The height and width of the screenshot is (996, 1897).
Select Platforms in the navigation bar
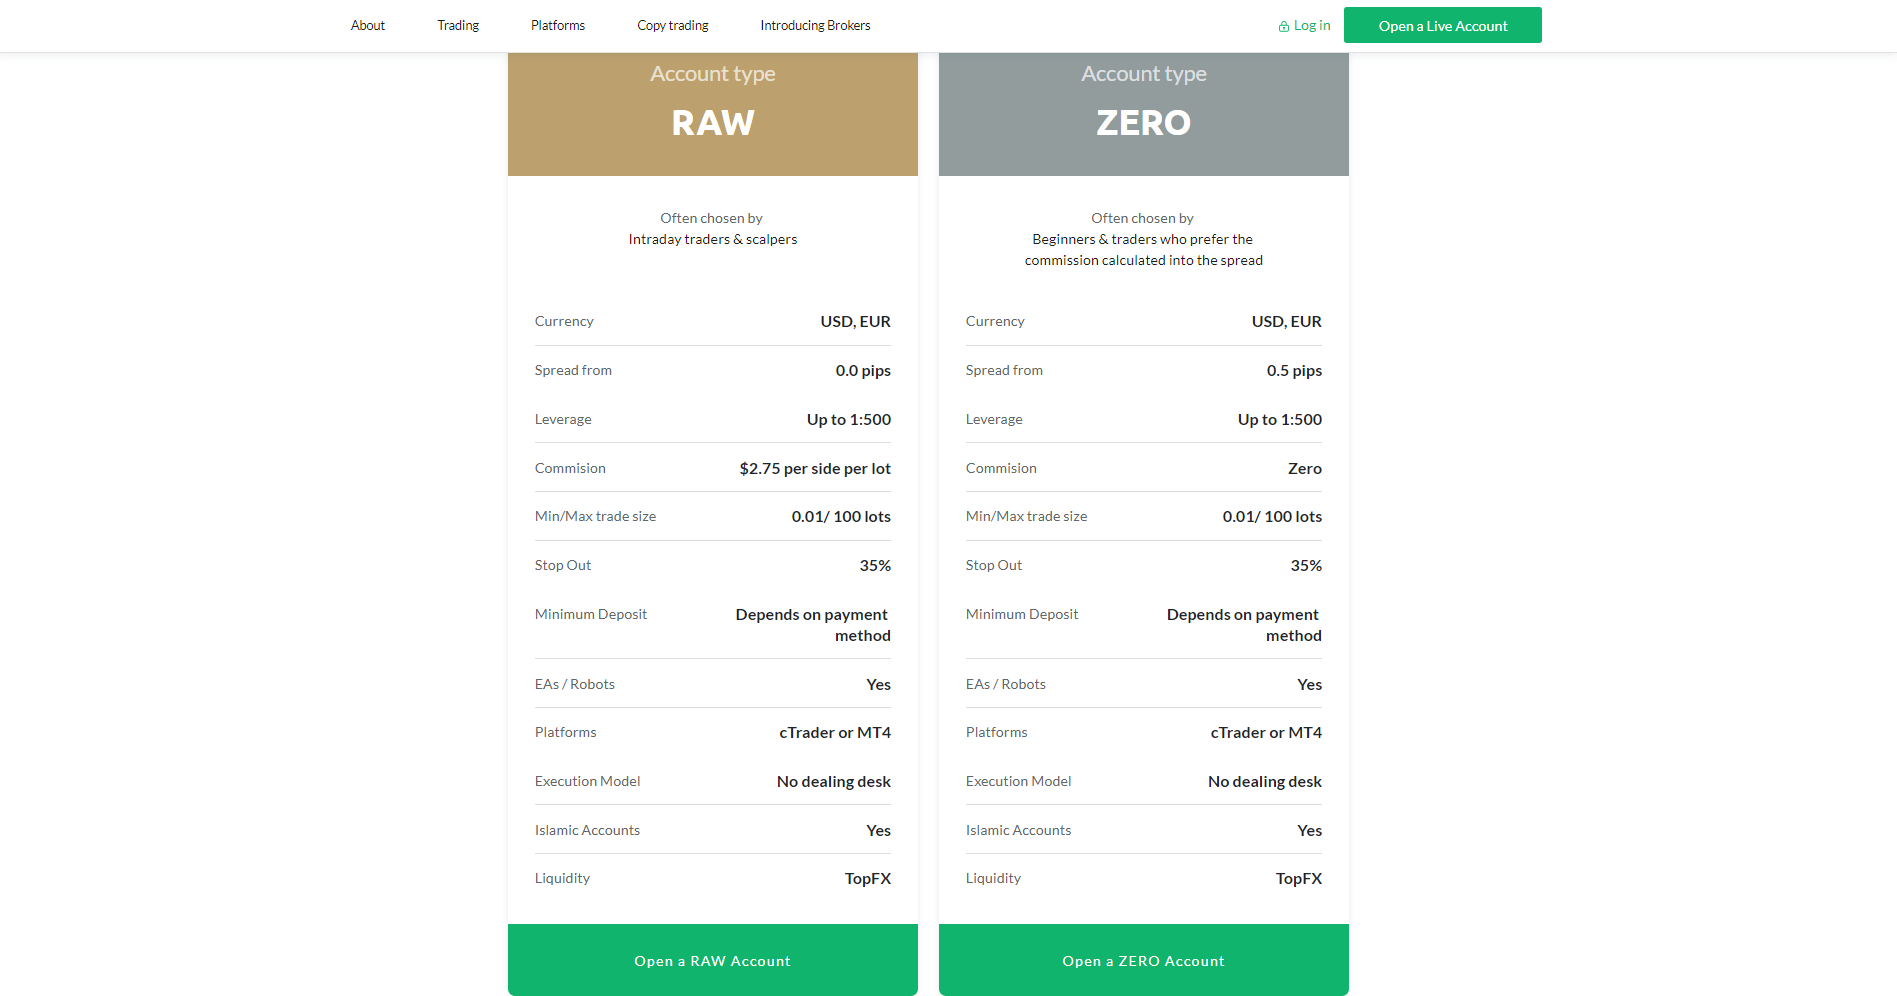tap(558, 26)
